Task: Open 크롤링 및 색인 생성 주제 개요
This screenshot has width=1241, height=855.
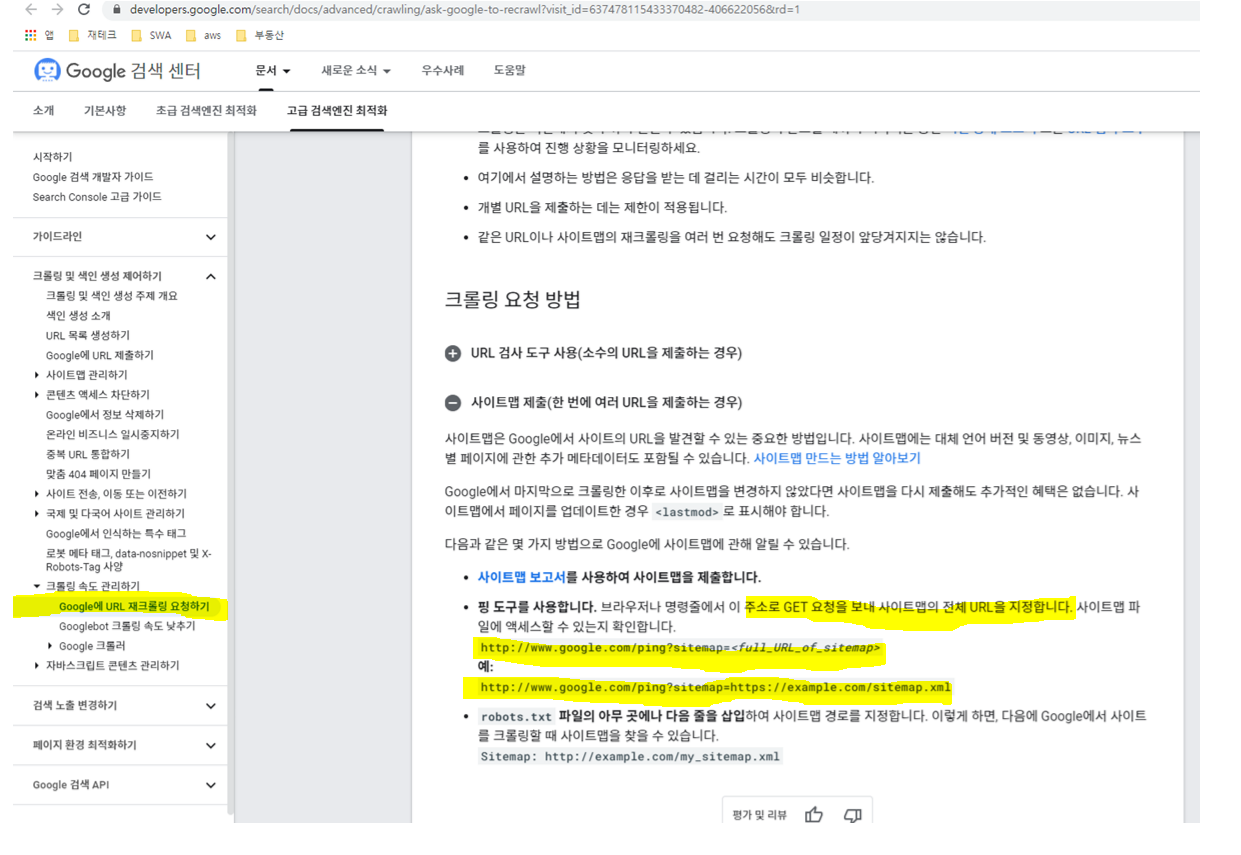Action: tap(112, 296)
